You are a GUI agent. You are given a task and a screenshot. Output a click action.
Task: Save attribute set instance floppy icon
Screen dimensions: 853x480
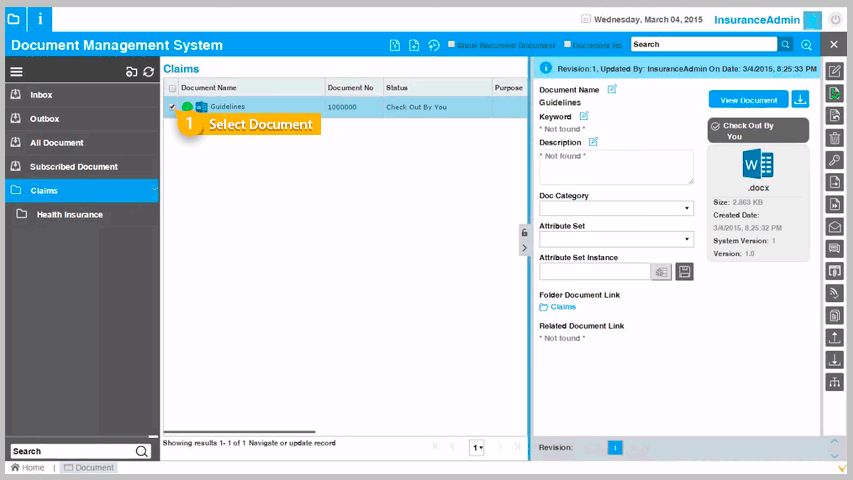click(x=684, y=272)
